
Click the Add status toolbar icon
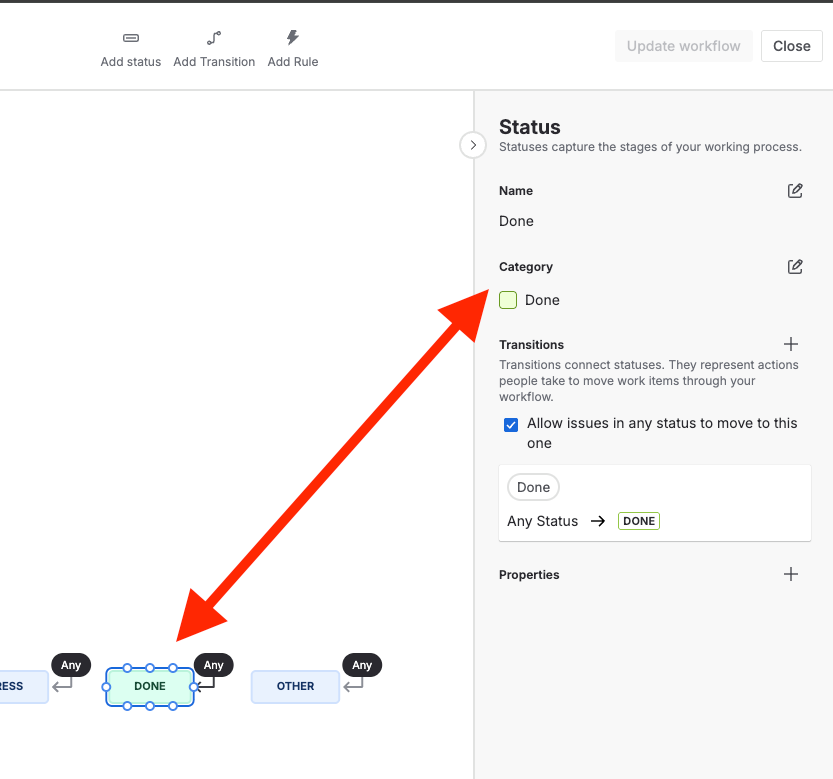point(131,38)
